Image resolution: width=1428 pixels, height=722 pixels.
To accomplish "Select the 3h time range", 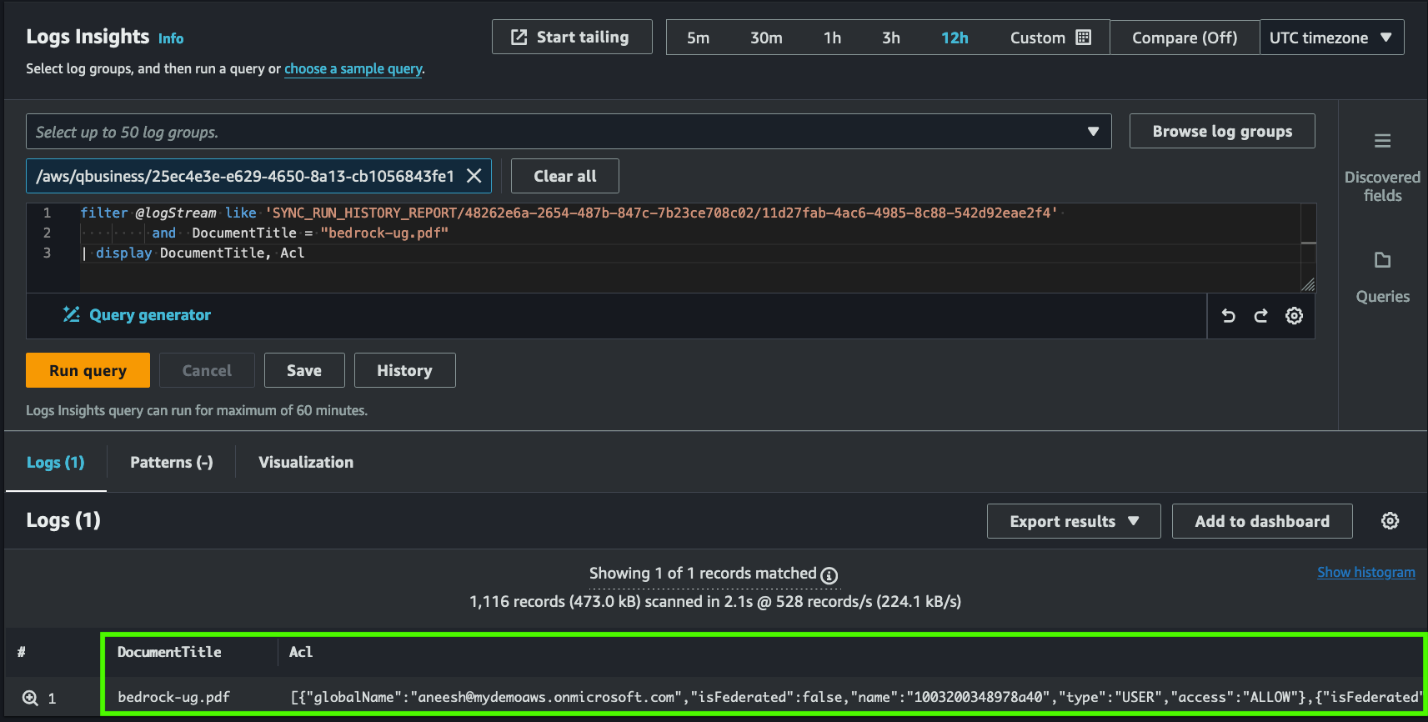I will (891, 38).
